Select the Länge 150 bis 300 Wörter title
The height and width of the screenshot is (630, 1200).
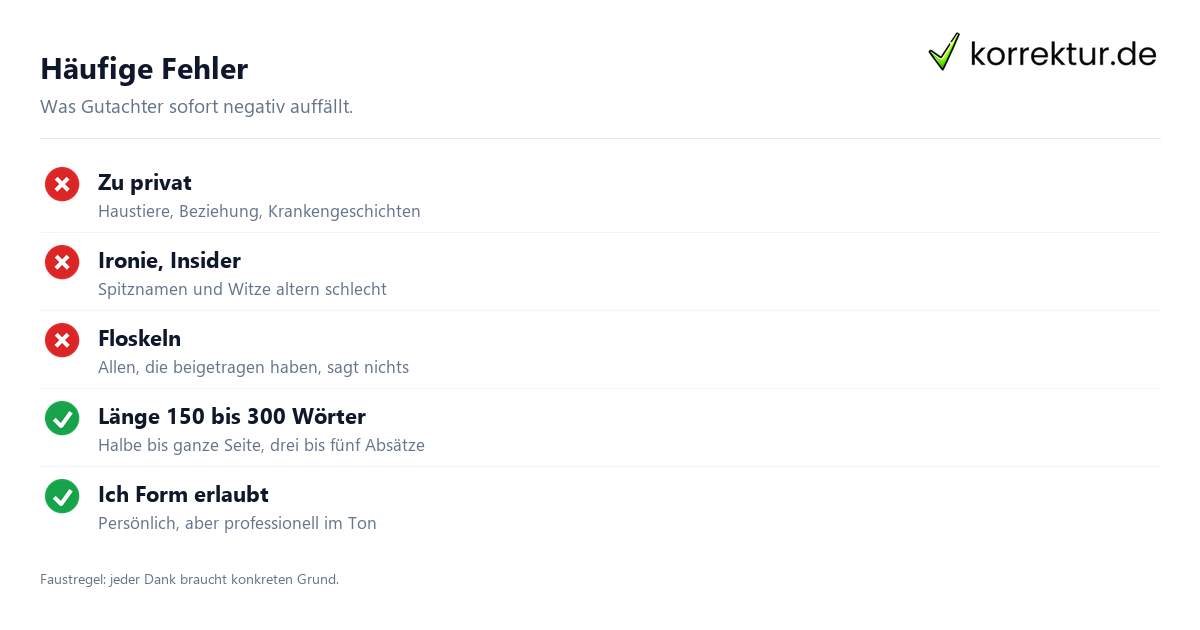(232, 416)
